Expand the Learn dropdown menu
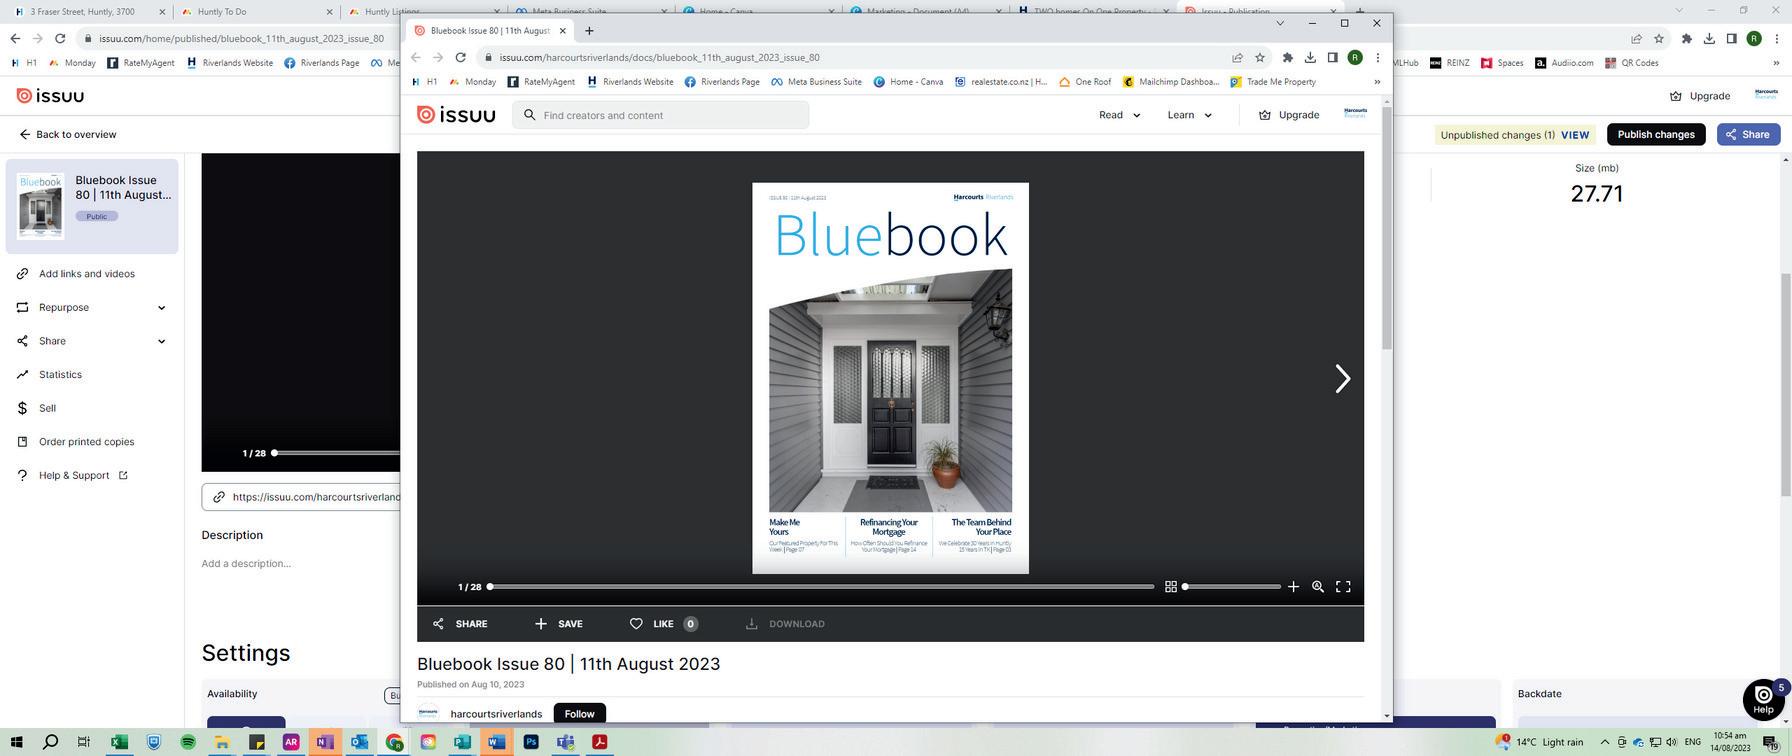The width and height of the screenshot is (1792, 756). pyautogui.click(x=1189, y=115)
